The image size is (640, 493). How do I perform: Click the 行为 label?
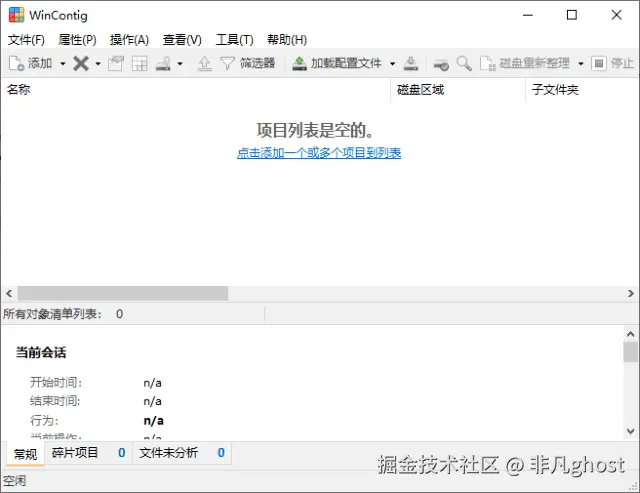(x=44, y=420)
